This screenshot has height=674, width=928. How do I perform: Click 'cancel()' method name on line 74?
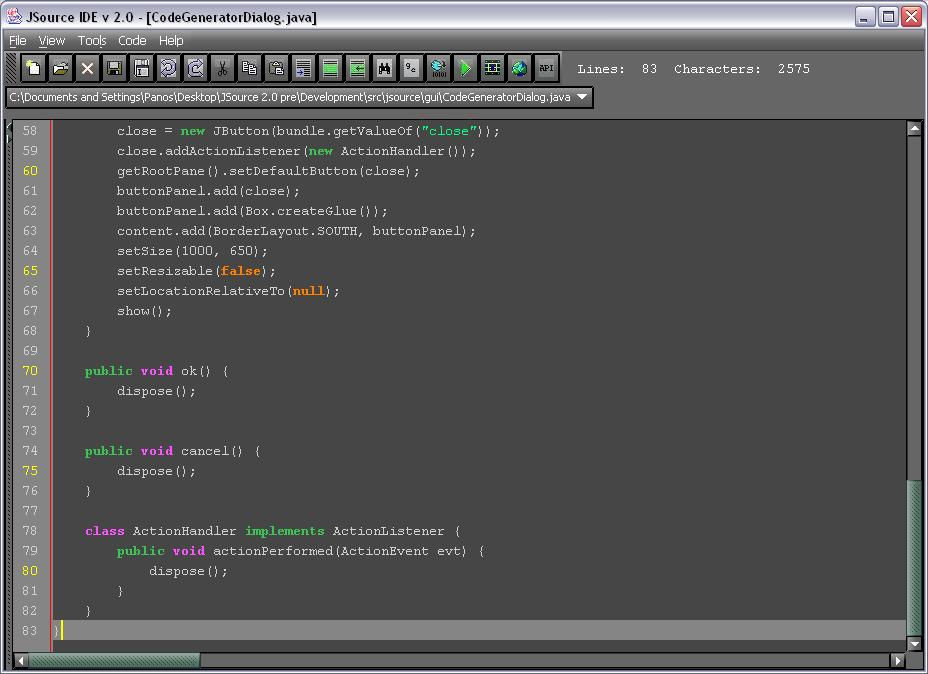pyautogui.click(x=212, y=450)
